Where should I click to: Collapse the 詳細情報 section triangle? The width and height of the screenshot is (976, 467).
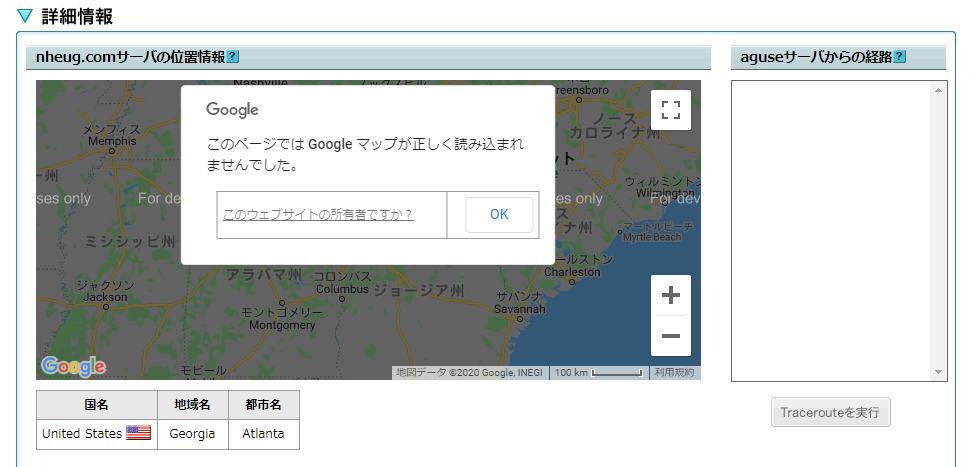(x=25, y=16)
